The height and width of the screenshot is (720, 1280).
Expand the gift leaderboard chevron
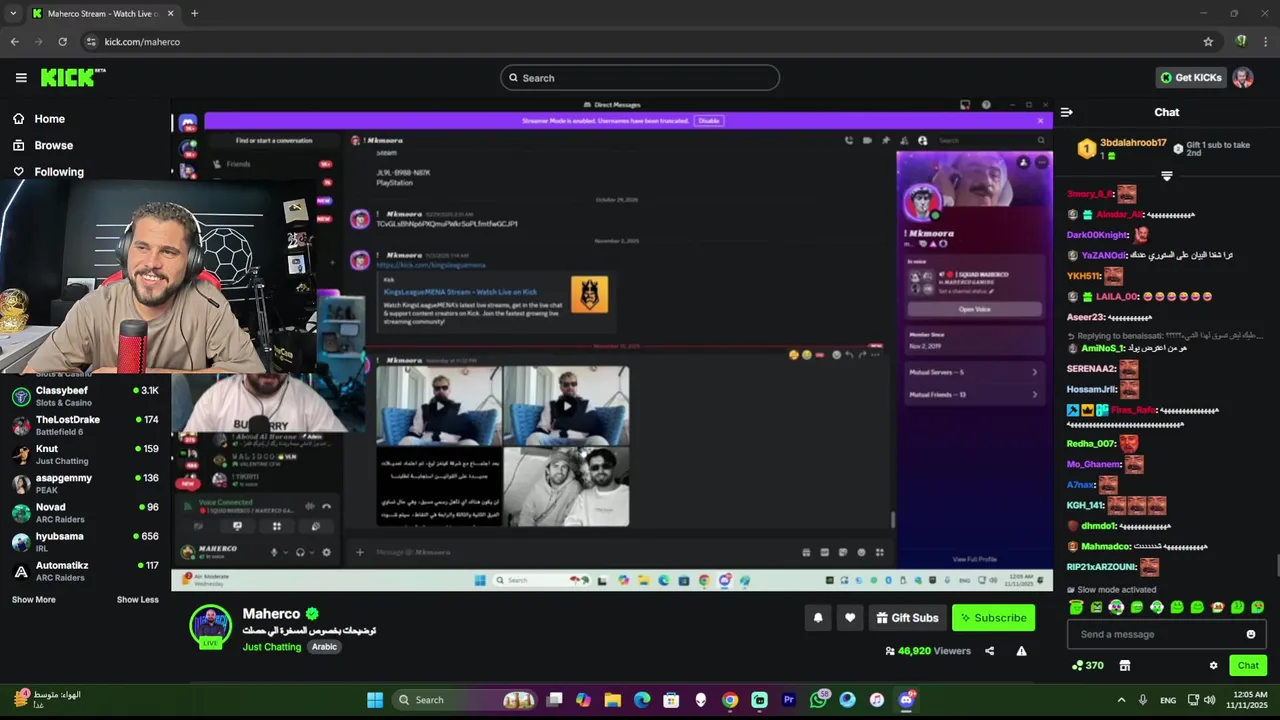pos(1166,176)
